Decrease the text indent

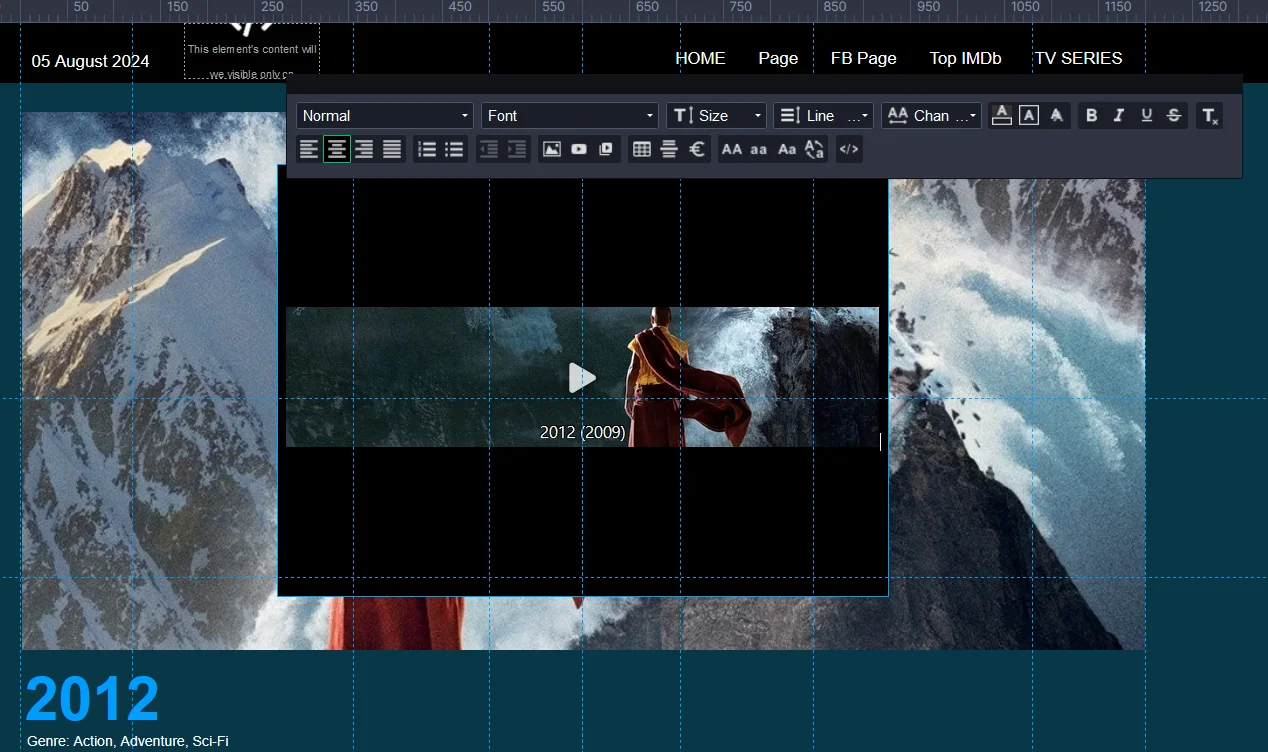[x=489, y=150]
